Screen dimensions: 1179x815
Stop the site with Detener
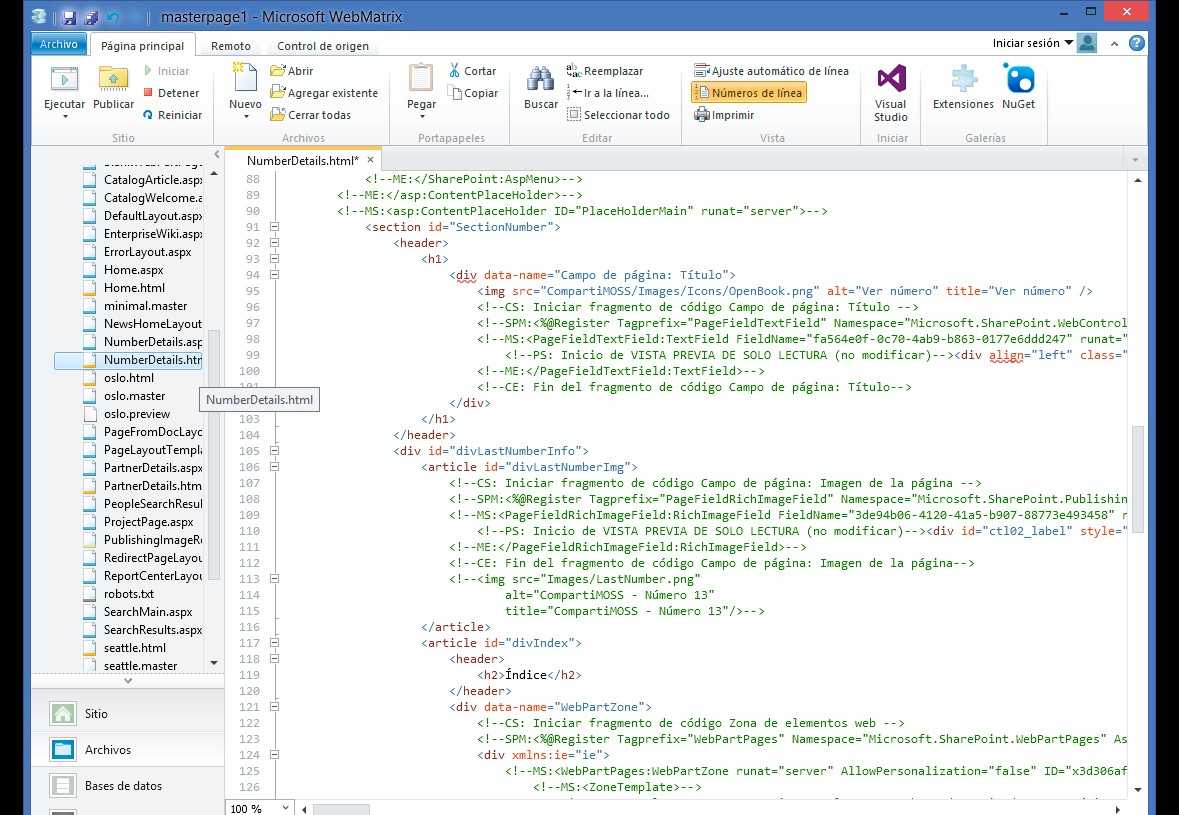[171, 93]
